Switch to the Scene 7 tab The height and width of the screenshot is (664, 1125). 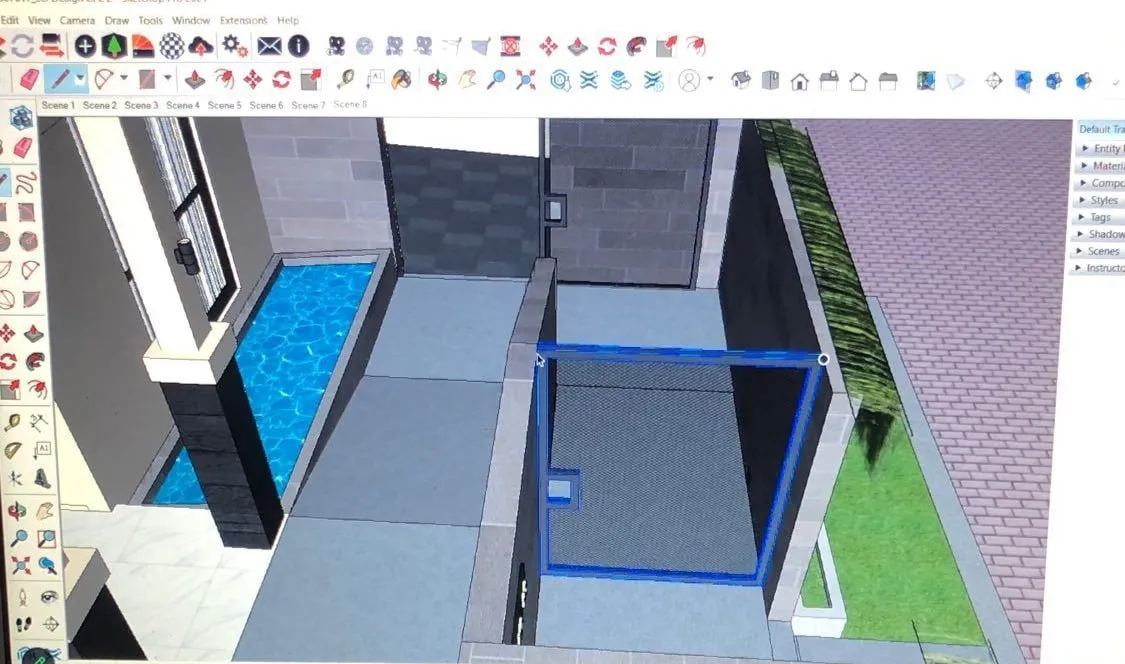pyautogui.click(x=308, y=105)
